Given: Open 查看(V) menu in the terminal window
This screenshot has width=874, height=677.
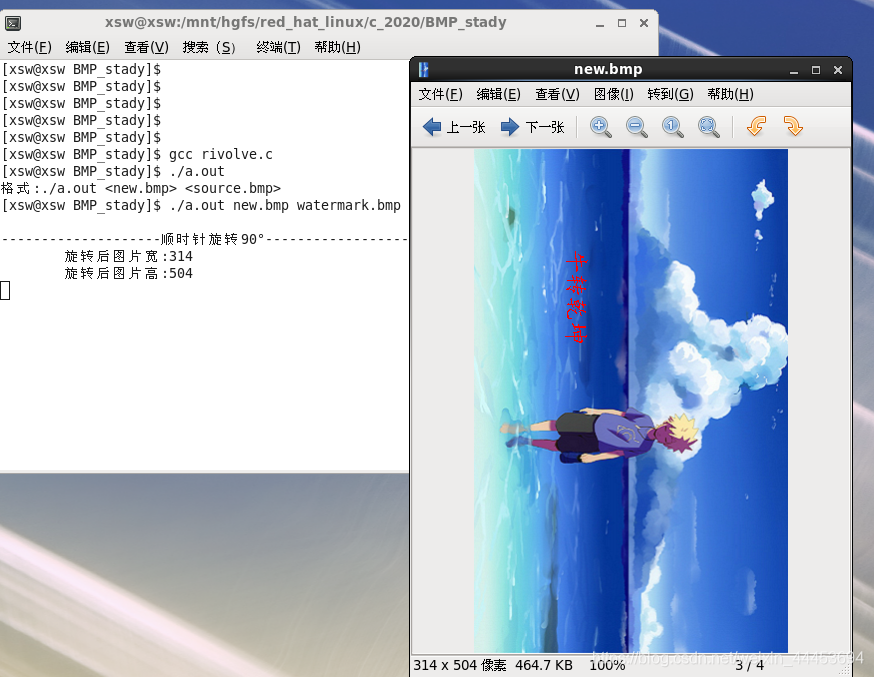Looking at the screenshot, I should pos(146,47).
